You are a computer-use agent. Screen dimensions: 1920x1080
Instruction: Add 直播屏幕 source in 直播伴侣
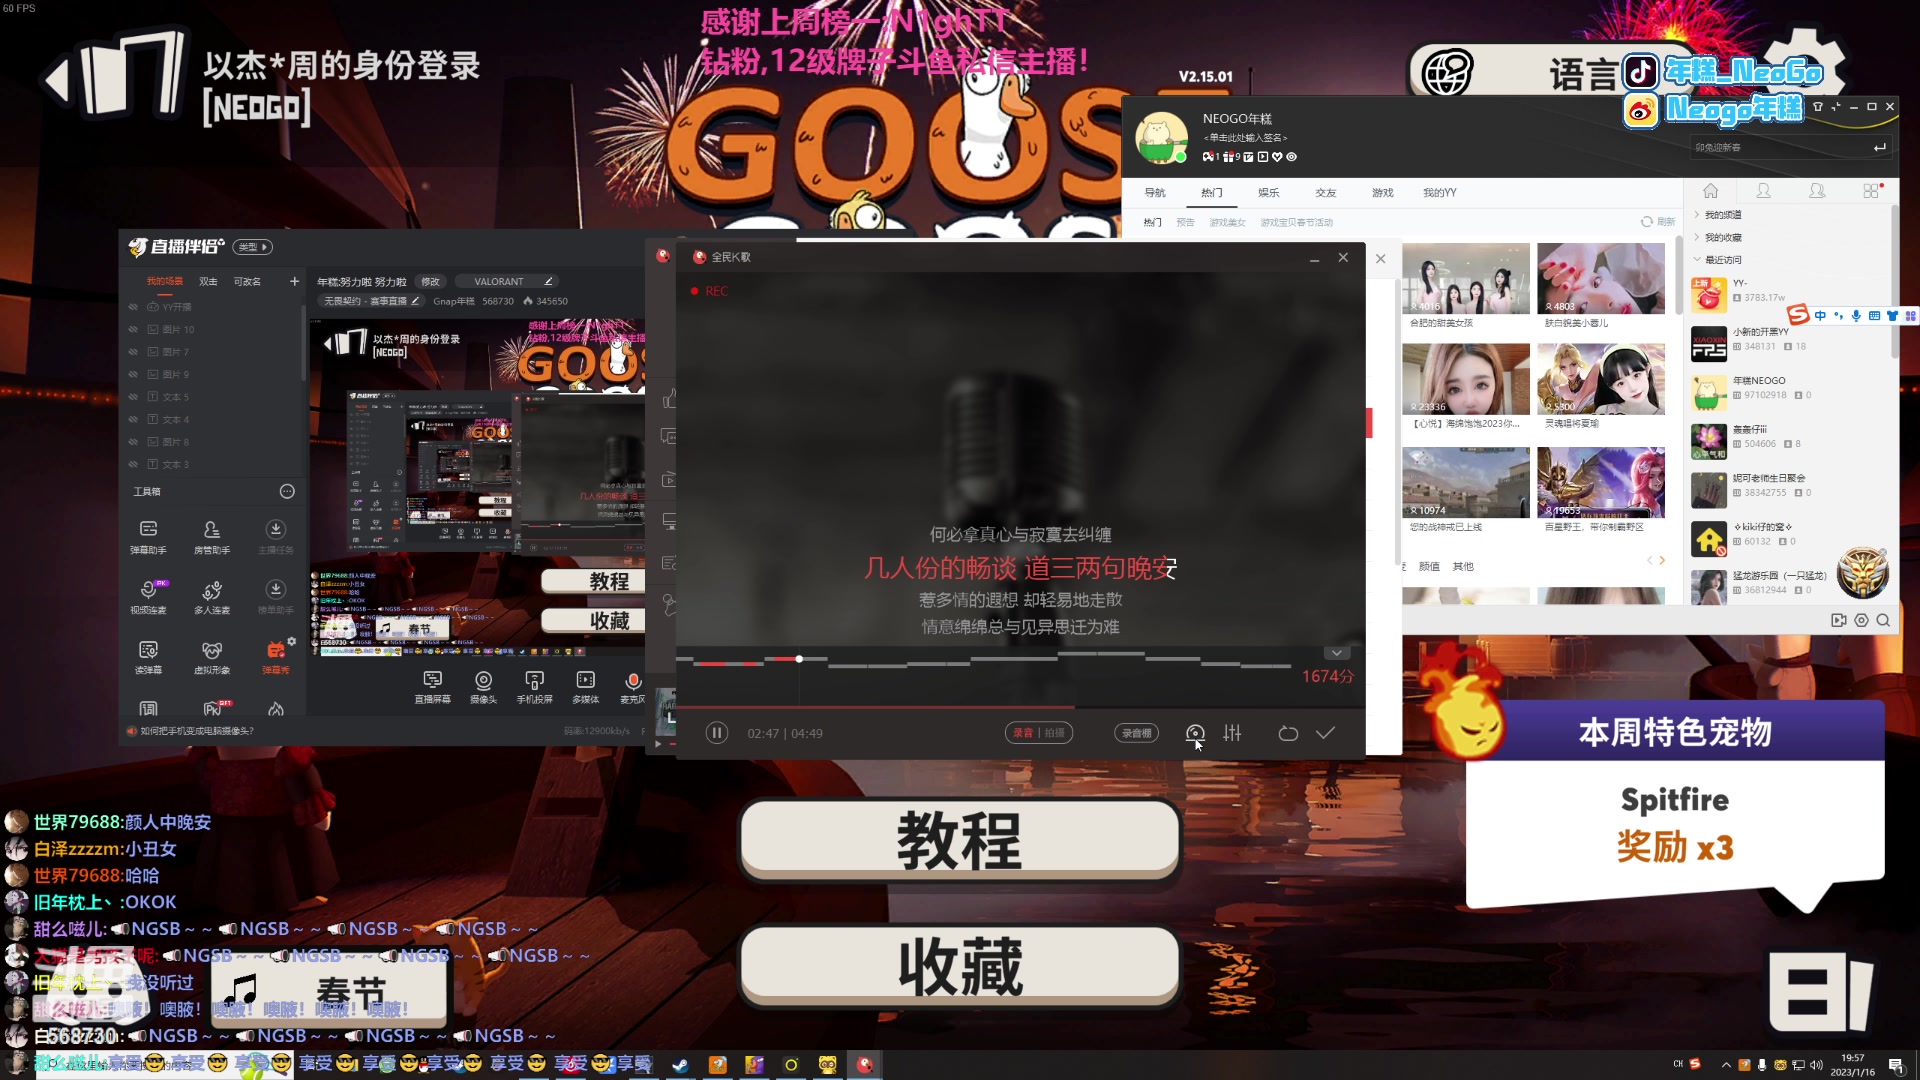point(432,688)
